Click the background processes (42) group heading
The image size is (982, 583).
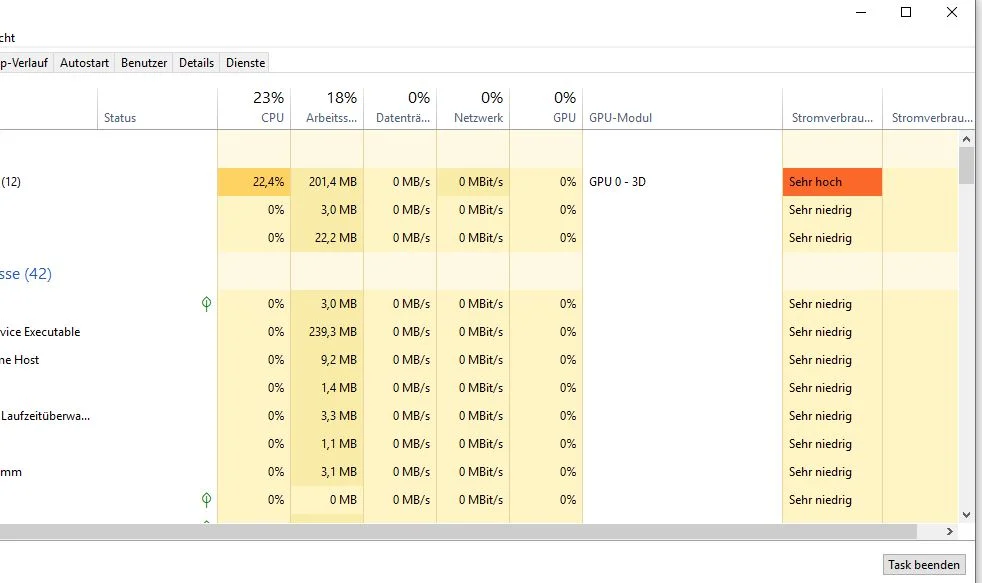click(26, 274)
